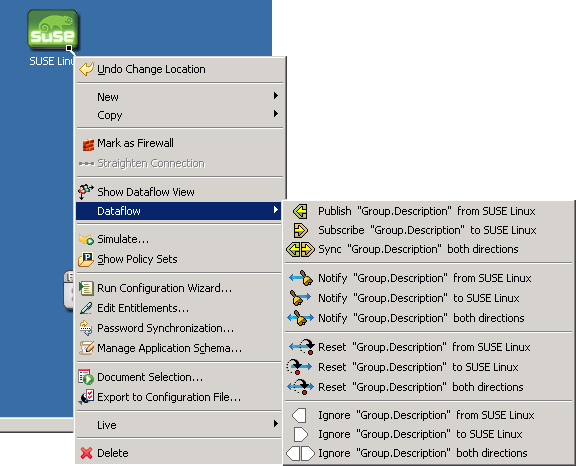Select Ignore "Group.Description" both directions

[429, 454]
